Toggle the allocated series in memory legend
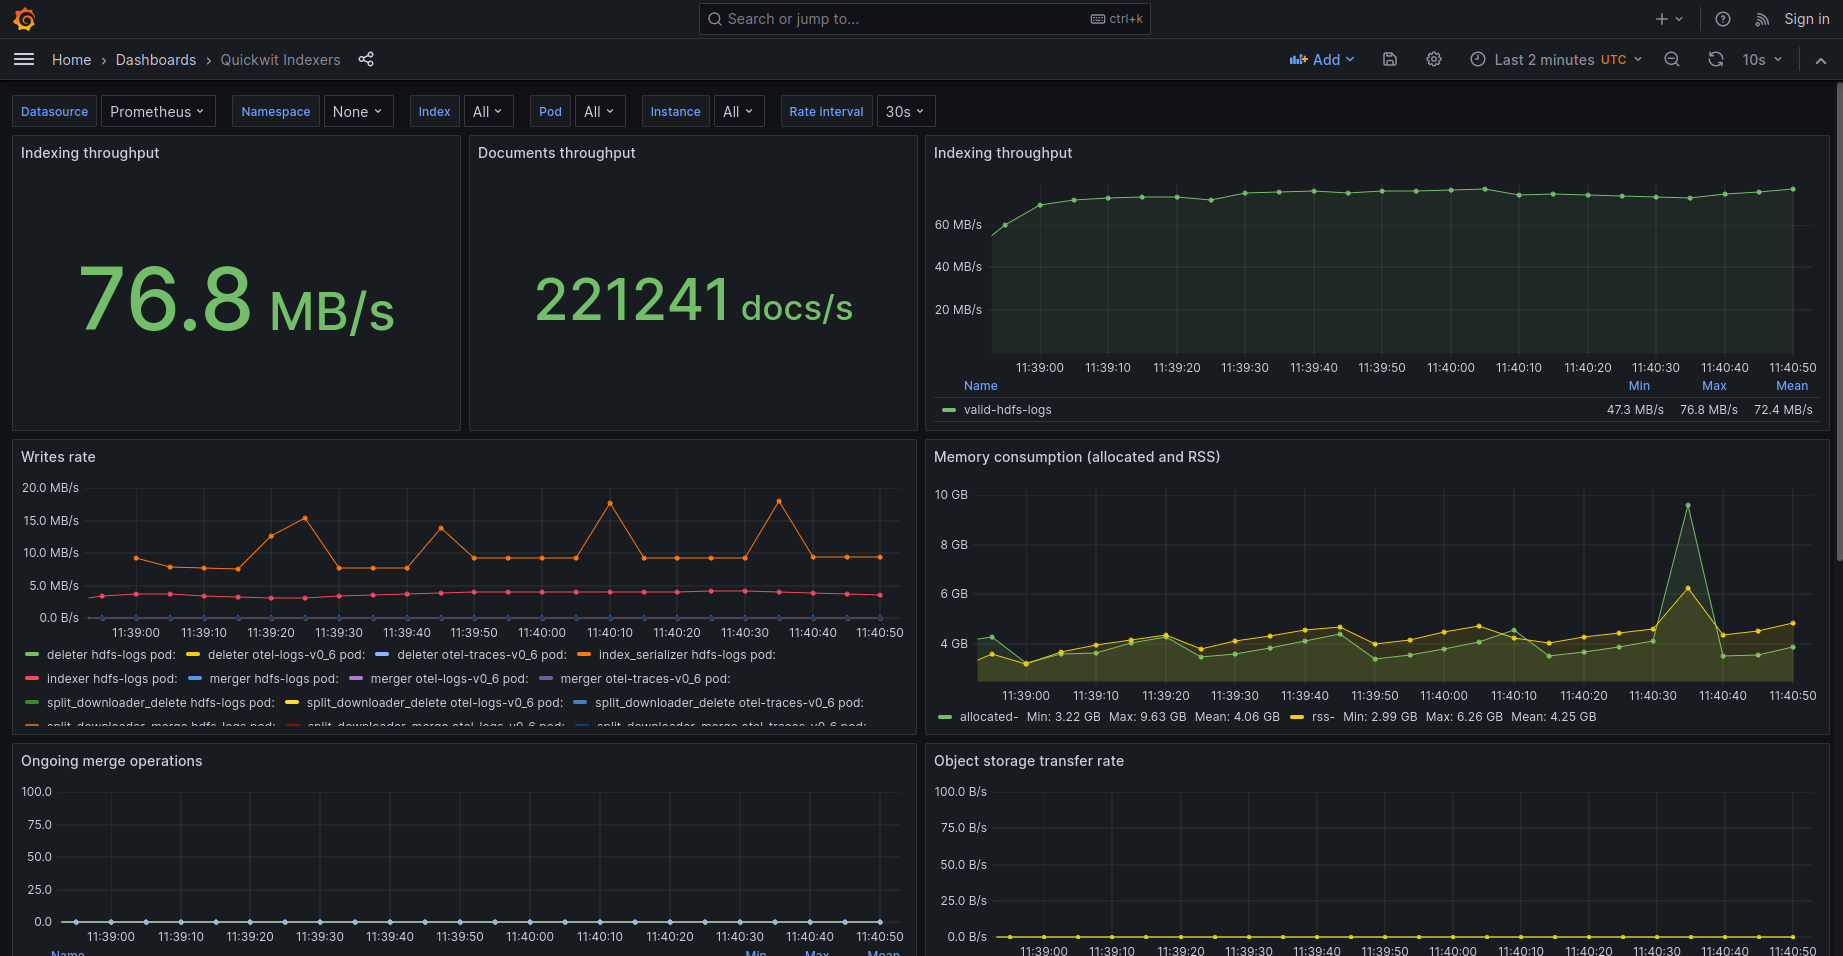The width and height of the screenshot is (1843, 956). click(987, 717)
